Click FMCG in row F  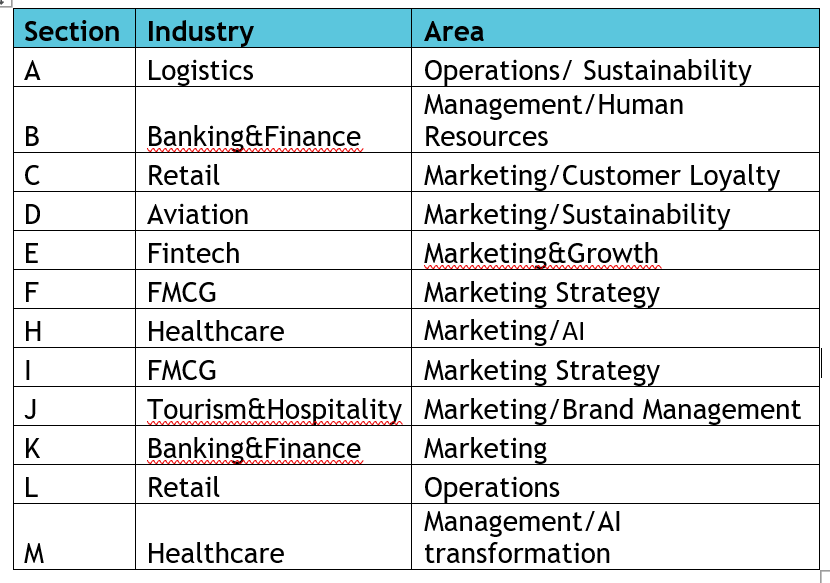(x=182, y=292)
